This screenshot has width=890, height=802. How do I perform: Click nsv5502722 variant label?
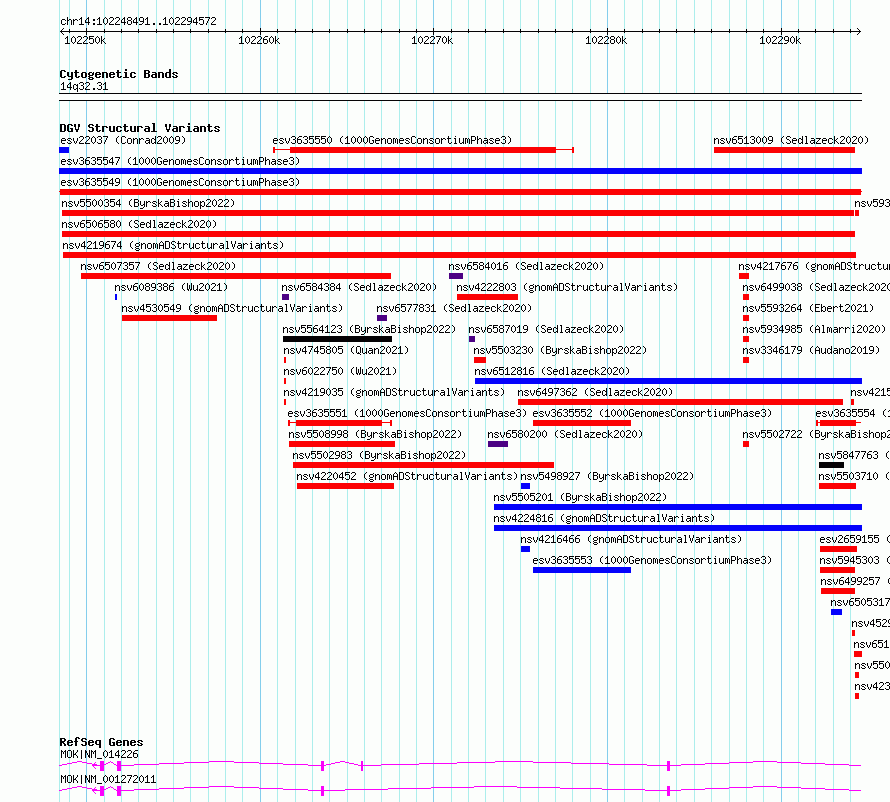(816, 434)
